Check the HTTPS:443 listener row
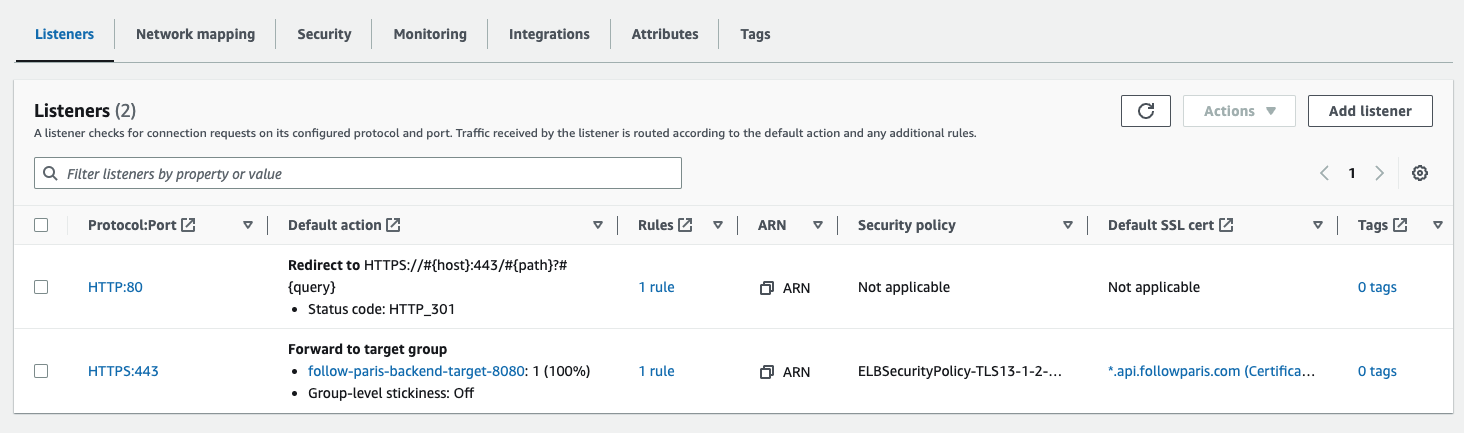The width and height of the screenshot is (1464, 433). (x=41, y=371)
